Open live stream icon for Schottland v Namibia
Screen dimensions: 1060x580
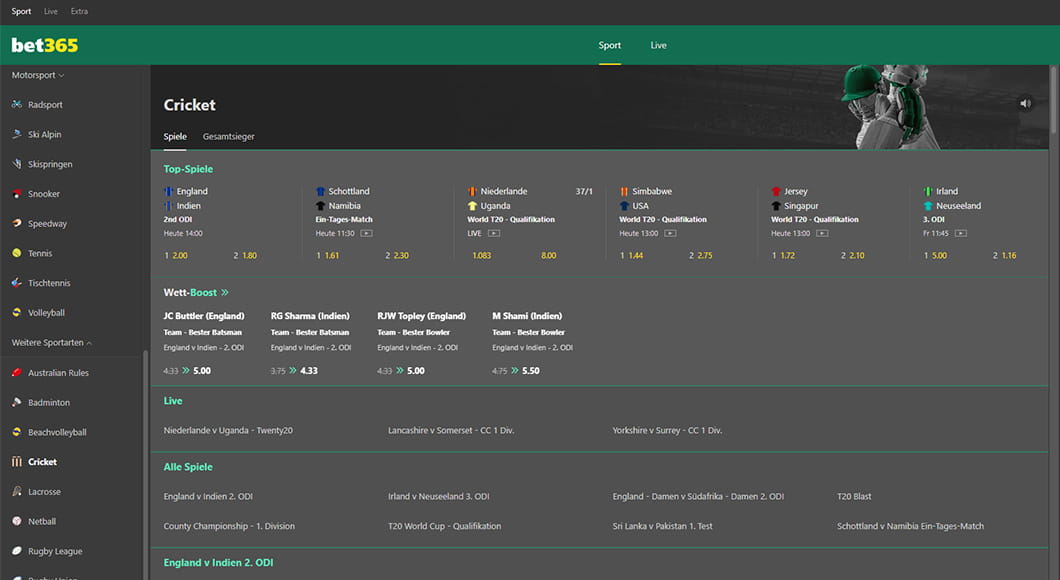click(366, 233)
